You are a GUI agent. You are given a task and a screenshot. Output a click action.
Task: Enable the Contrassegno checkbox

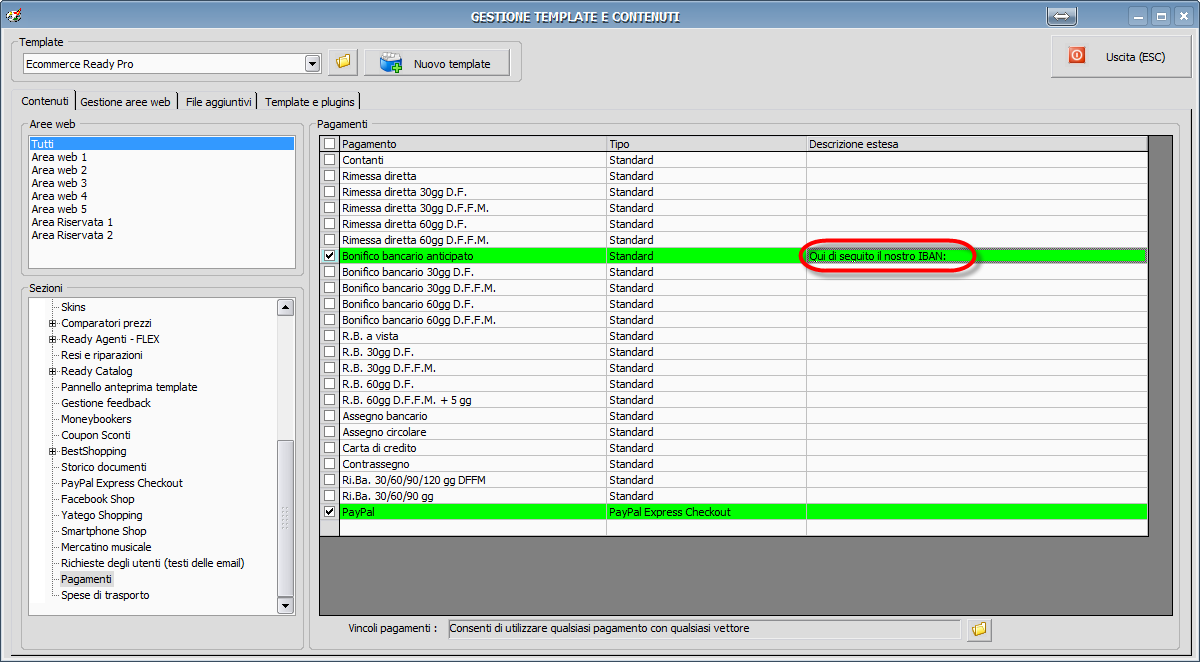(x=330, y=464)
